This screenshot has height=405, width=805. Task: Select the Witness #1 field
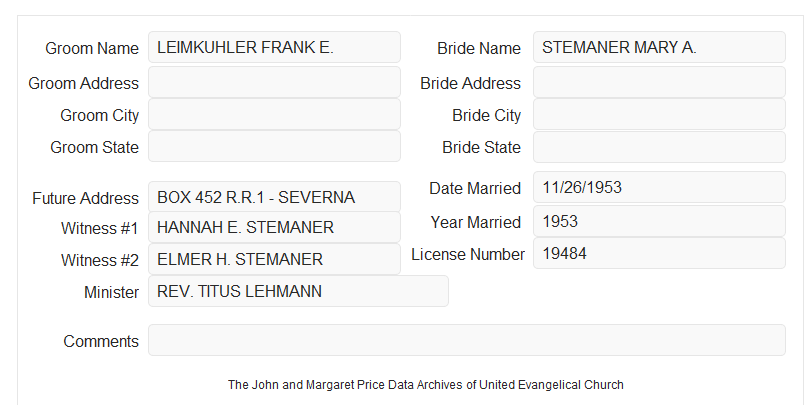point(274,227)
